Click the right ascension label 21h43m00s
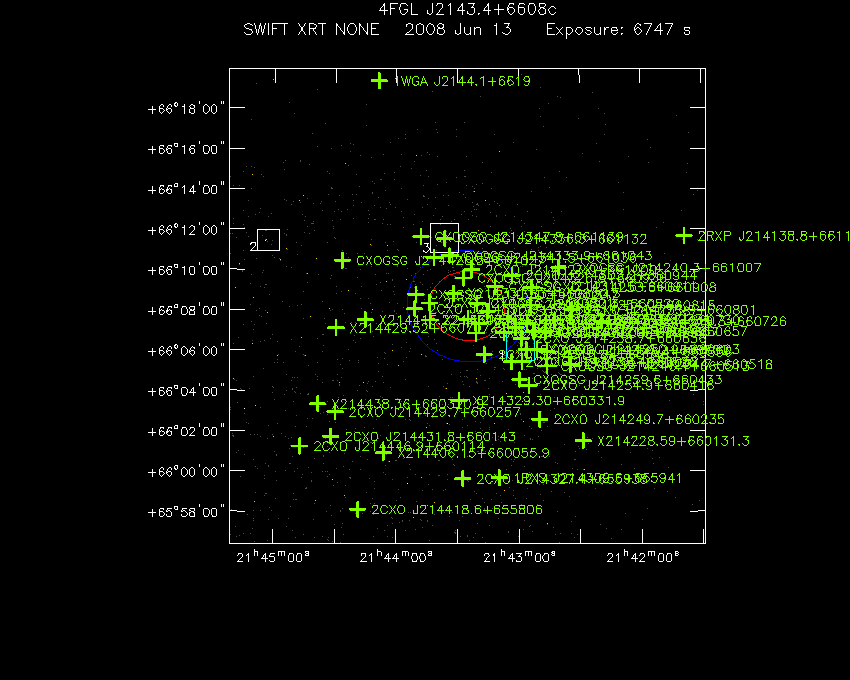 519,557
